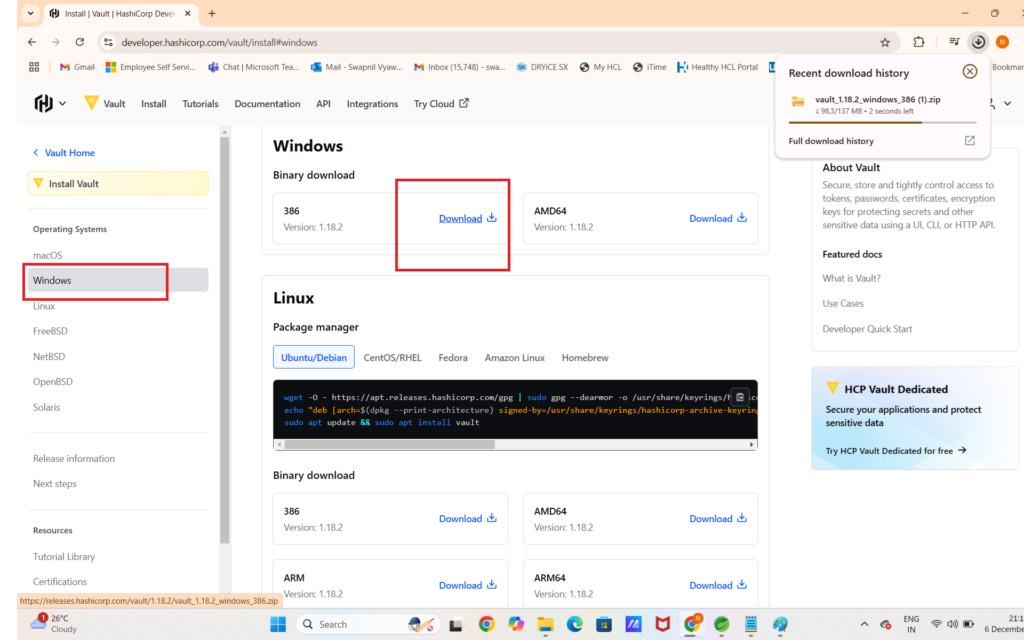Open the Tutorial Library resource
Screen dimensions: 1024x640
(x=64, y=556)
